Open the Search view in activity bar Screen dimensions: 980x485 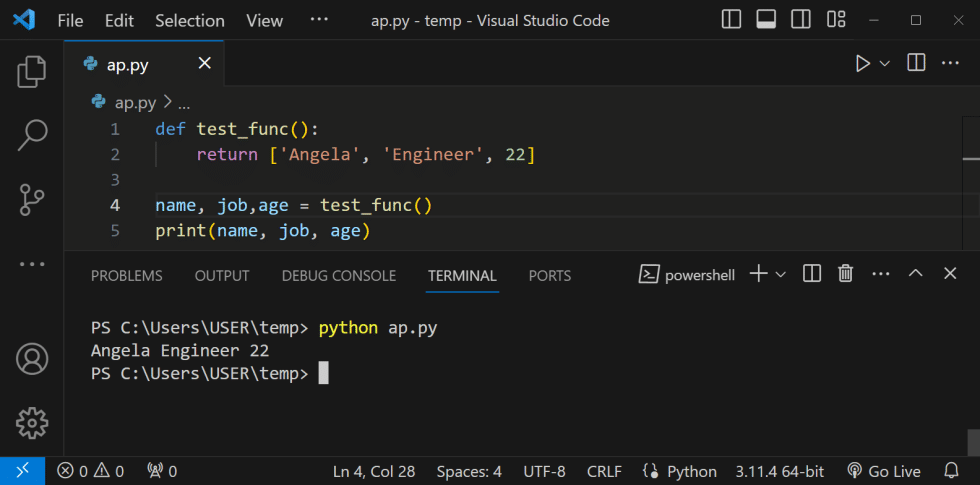31,135
